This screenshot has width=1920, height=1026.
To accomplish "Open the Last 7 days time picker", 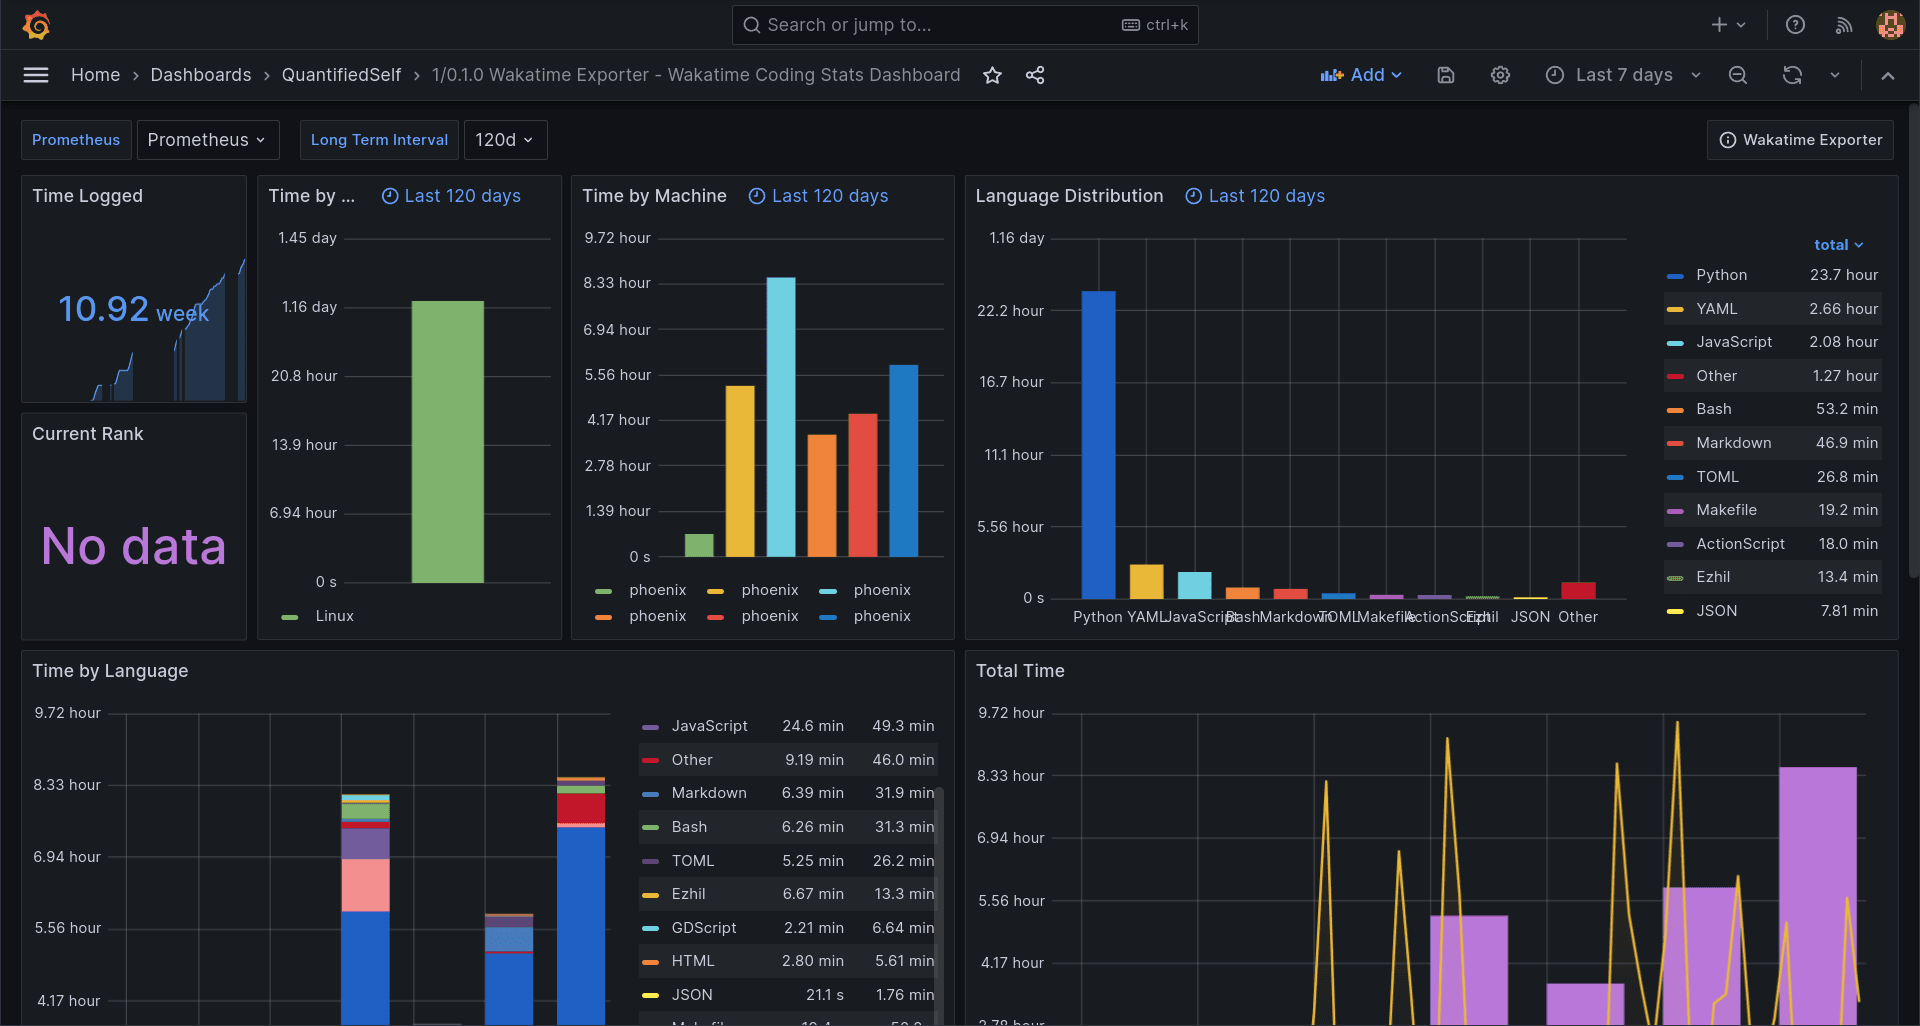I will coord(1622,75).
